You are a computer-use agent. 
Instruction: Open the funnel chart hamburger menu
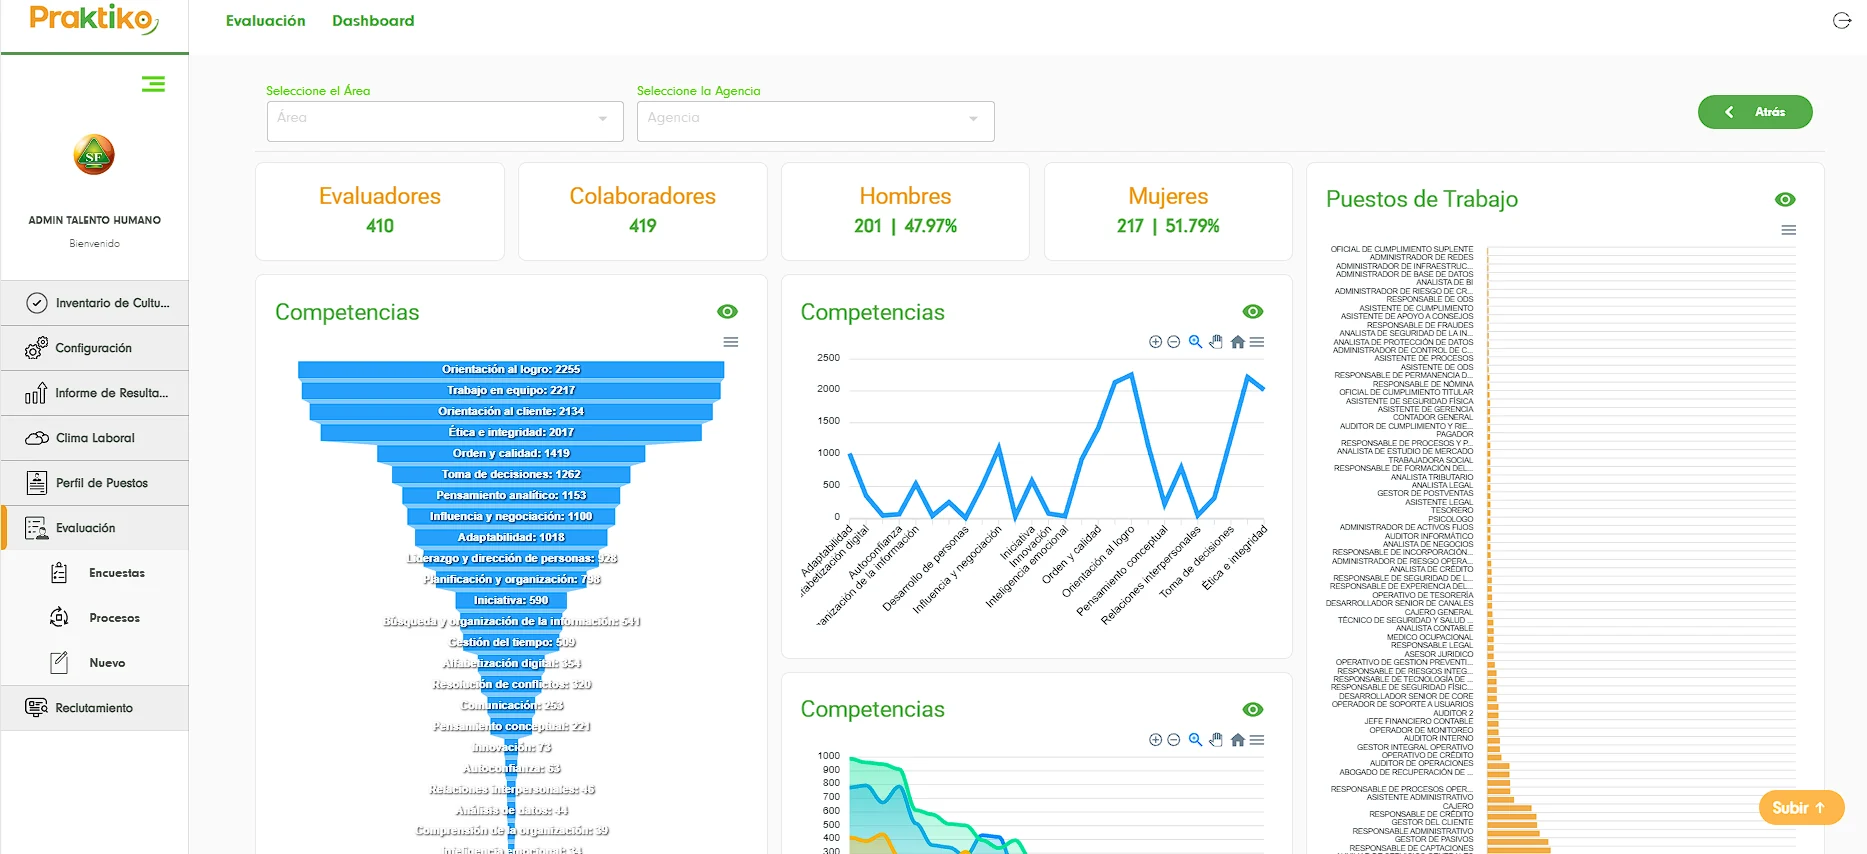pyautogui.click(x=731, y=342)
